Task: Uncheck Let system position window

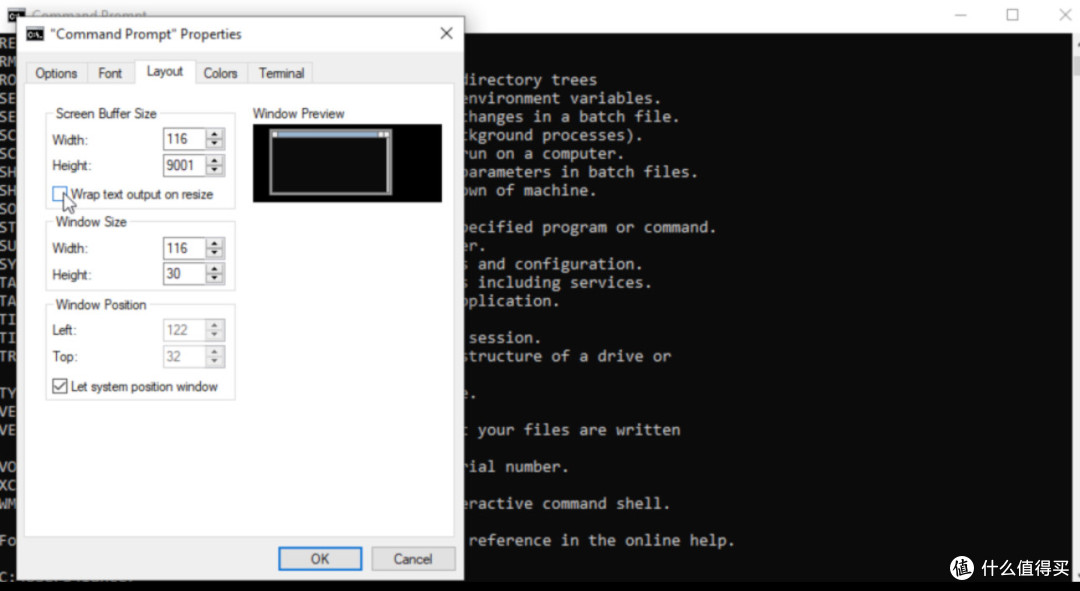Action: pos(60,386)
